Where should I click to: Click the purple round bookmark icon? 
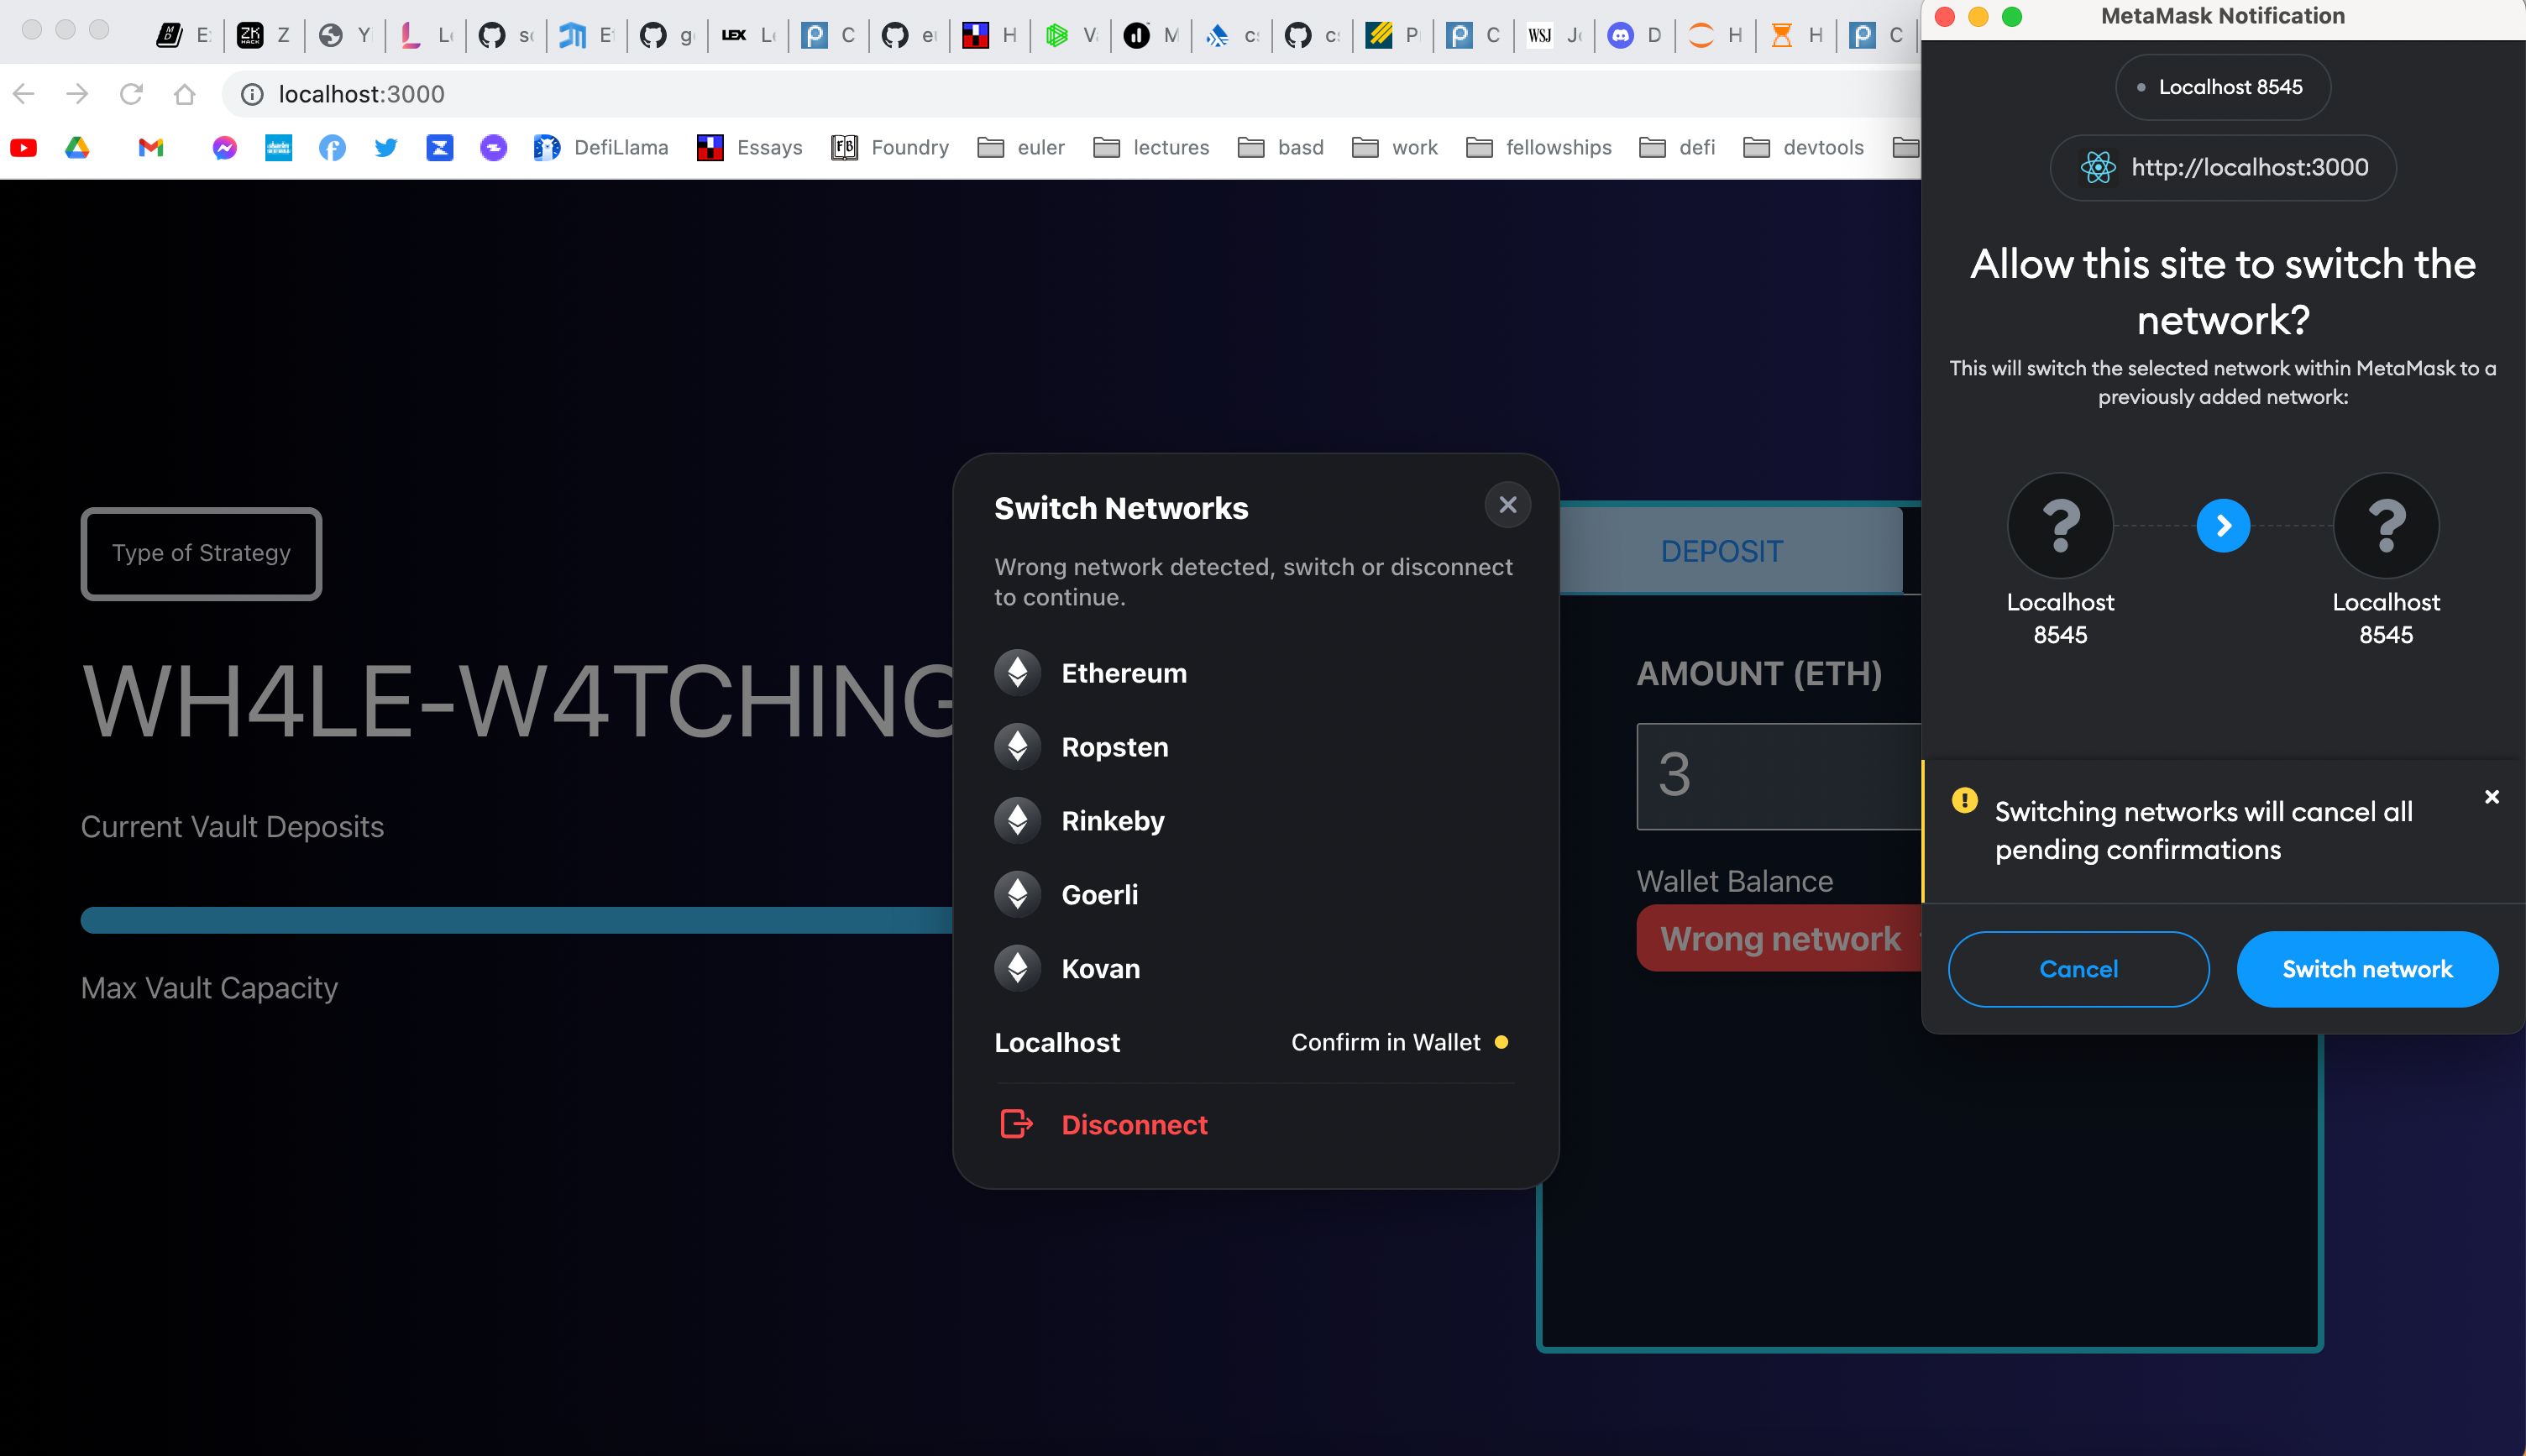493,148
